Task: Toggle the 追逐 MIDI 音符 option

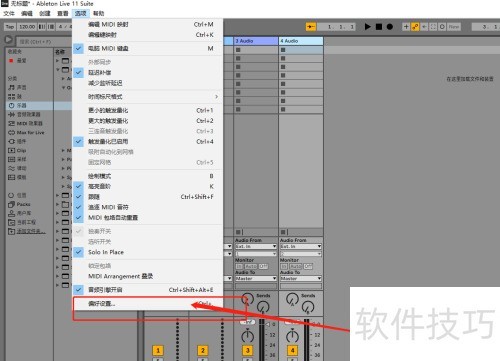Action: click(x=148, y=207)
